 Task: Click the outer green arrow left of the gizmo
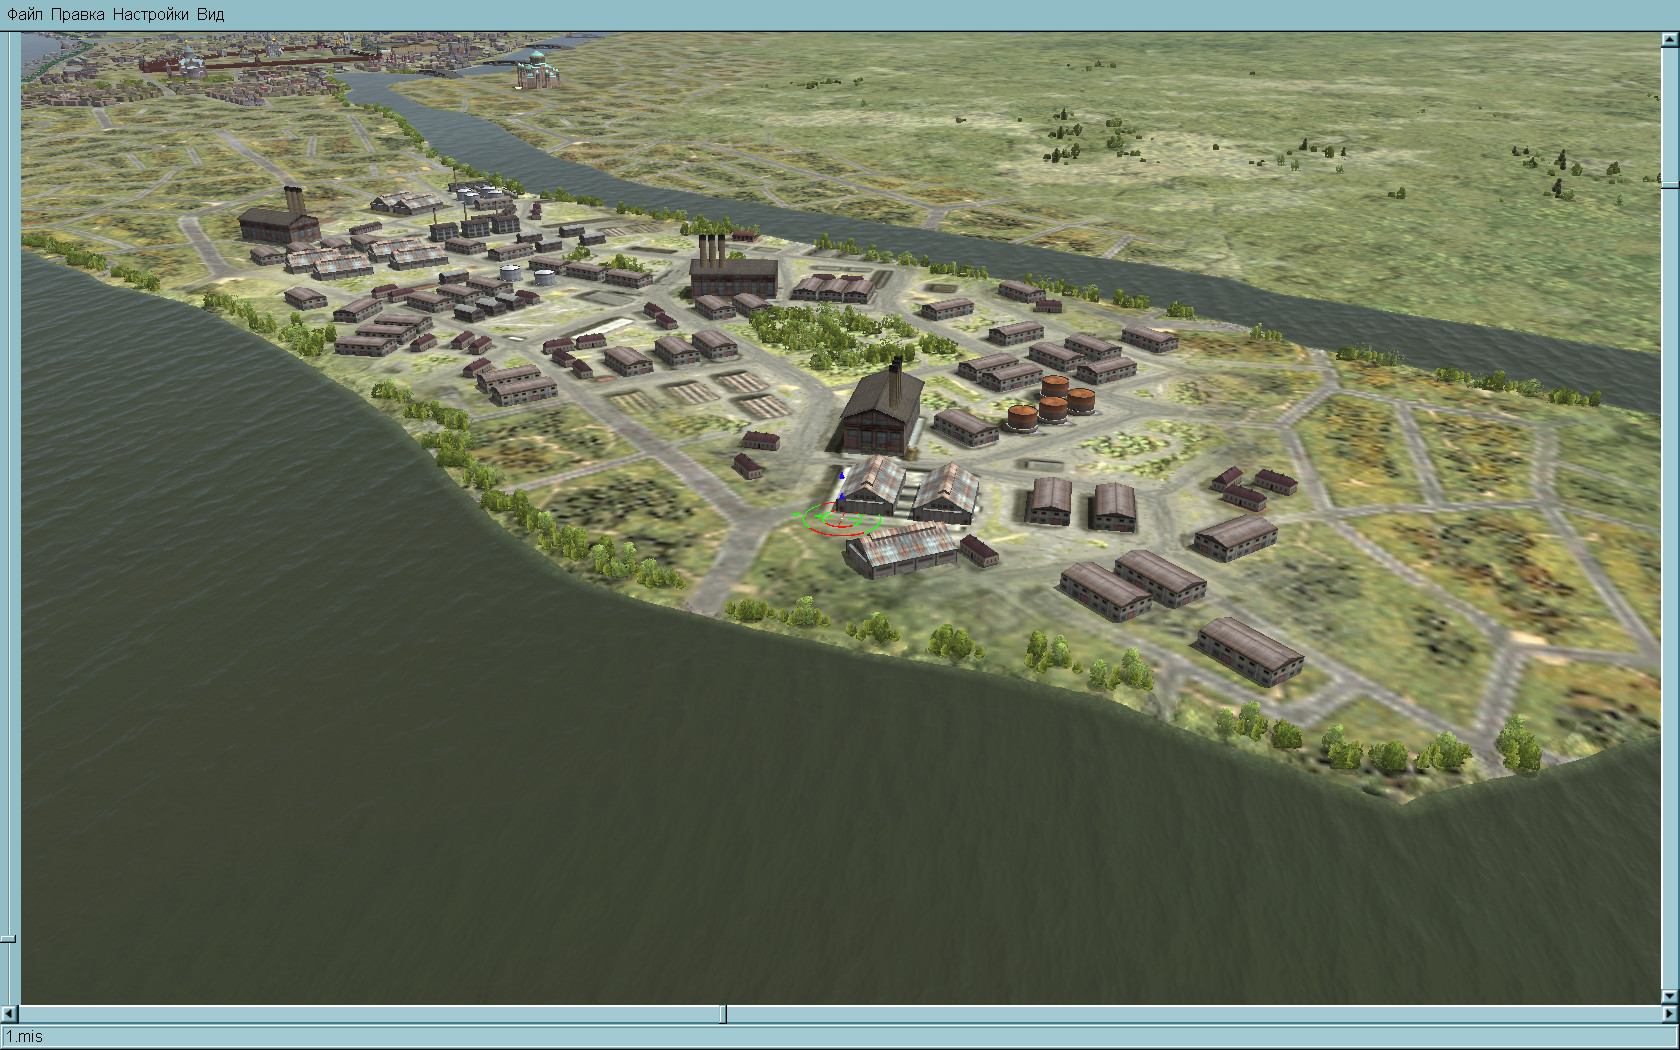click(x=797, y=516)
